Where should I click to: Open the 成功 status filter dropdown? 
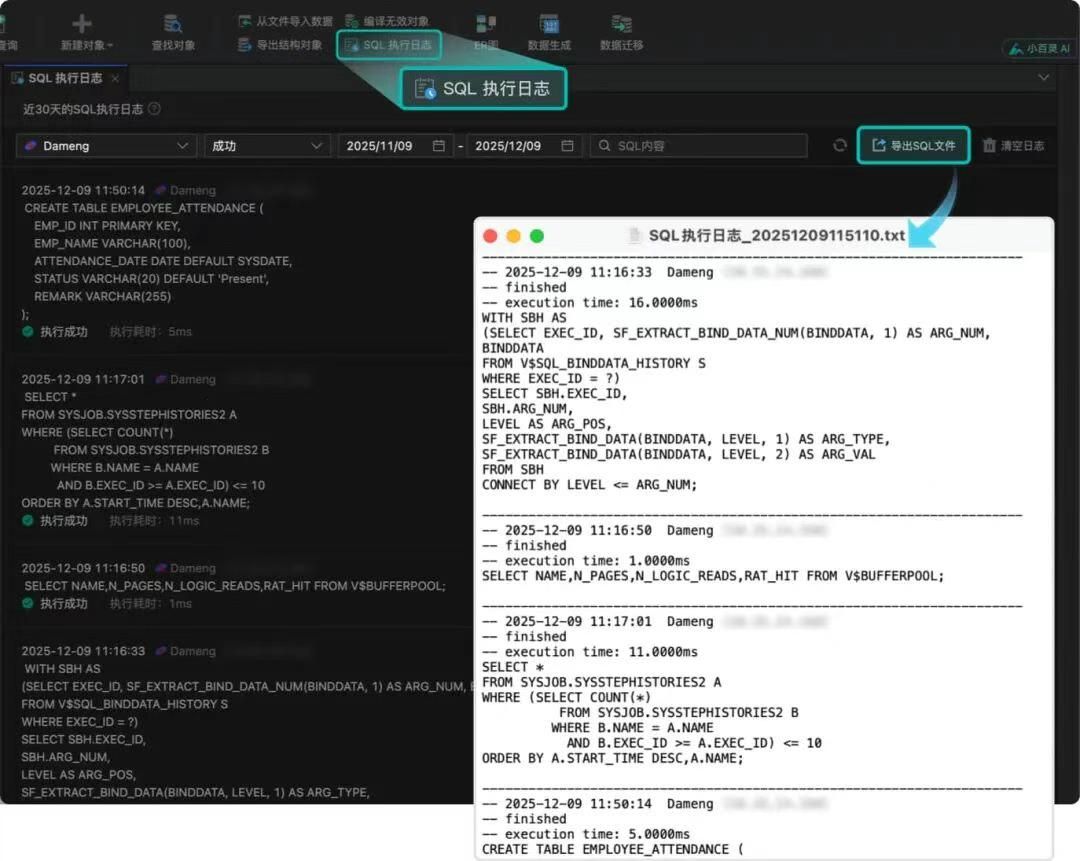pyautogui.click(x=267, y=146)
